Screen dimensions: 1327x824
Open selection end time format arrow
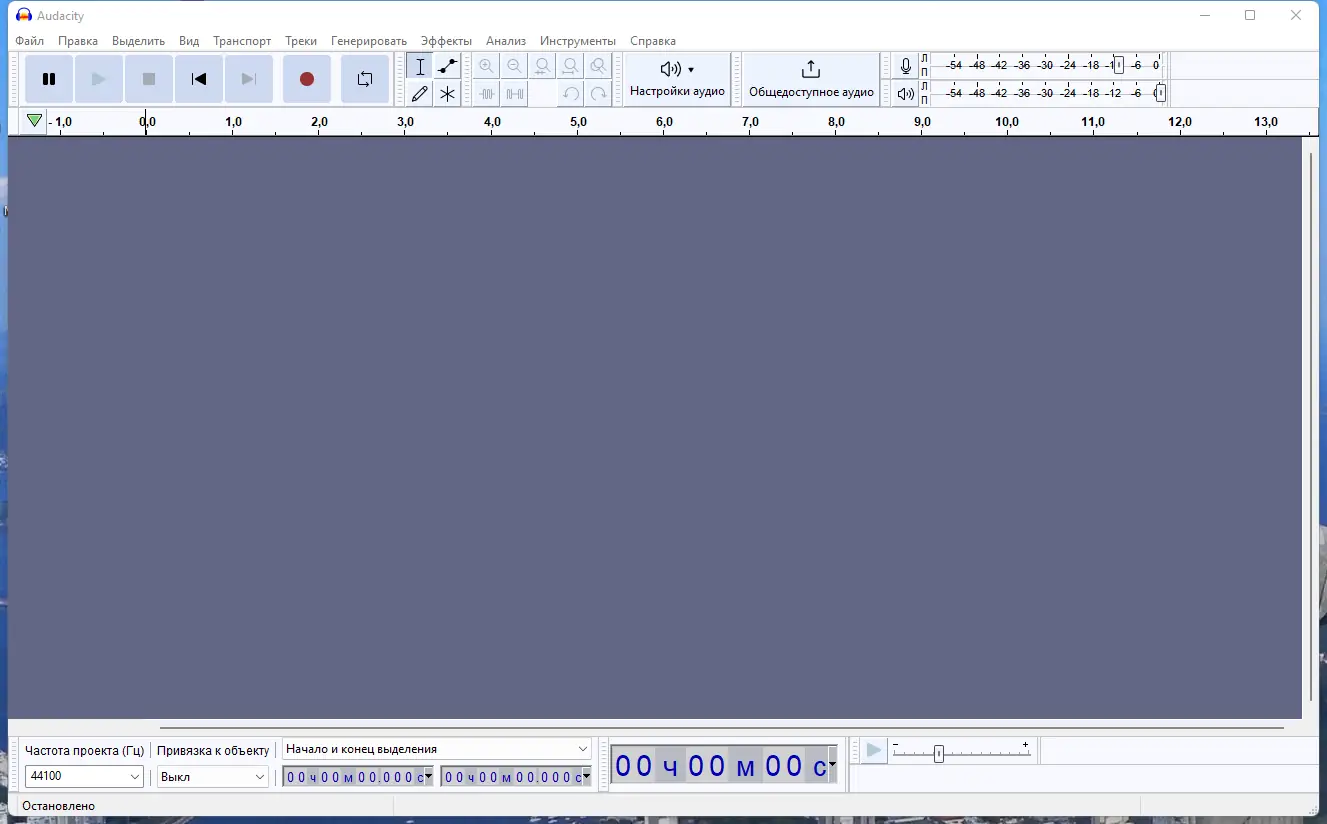click(586, 777)
